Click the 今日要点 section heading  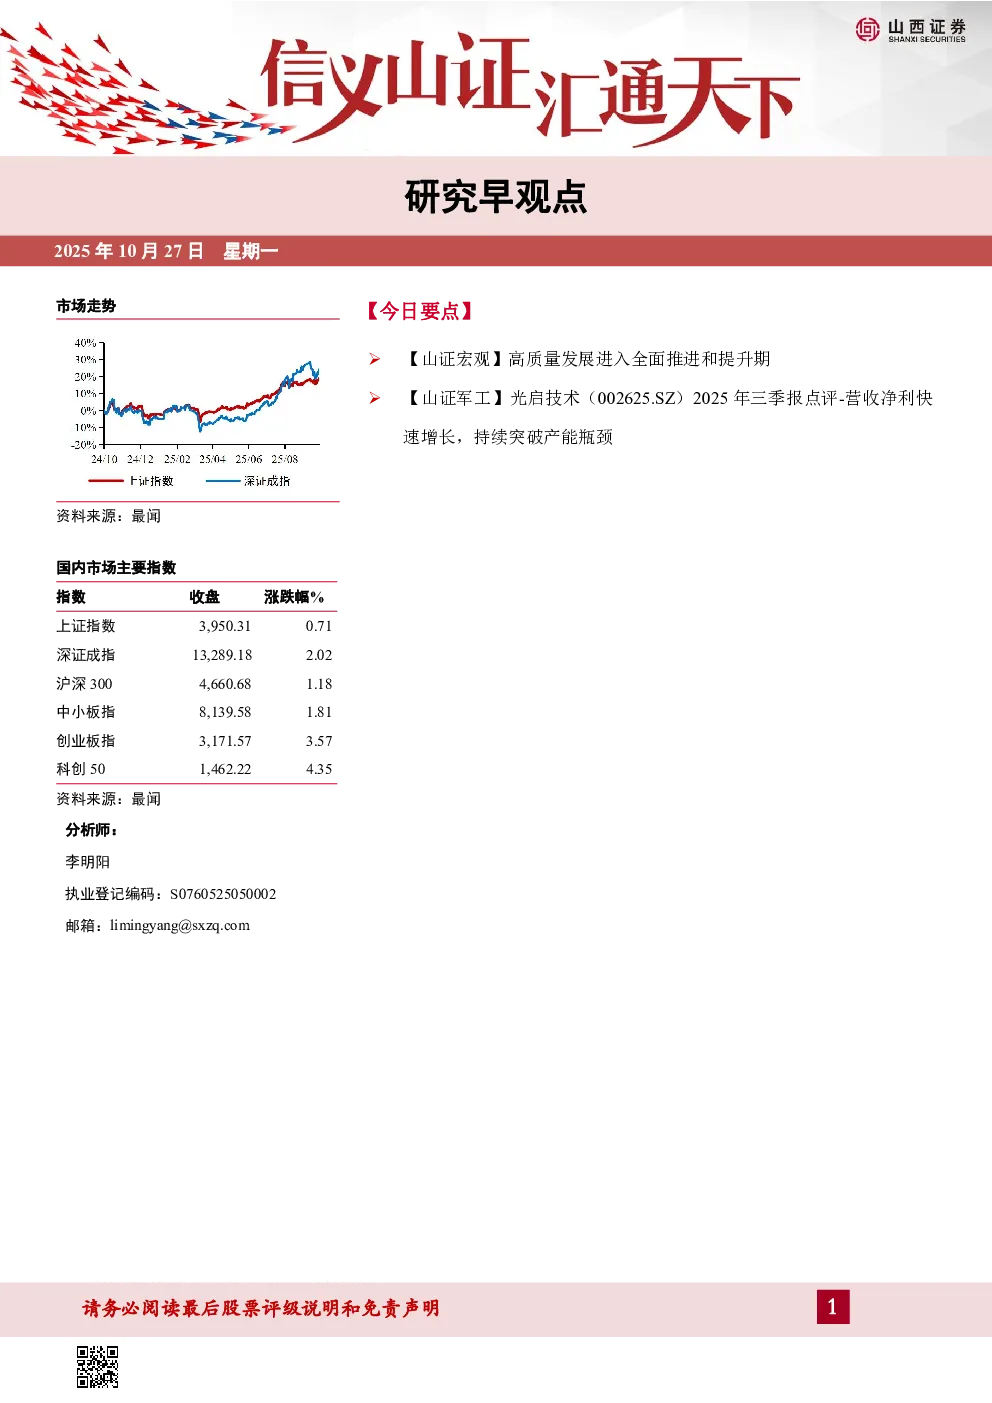pyautogui.click(x=420, y=311)
